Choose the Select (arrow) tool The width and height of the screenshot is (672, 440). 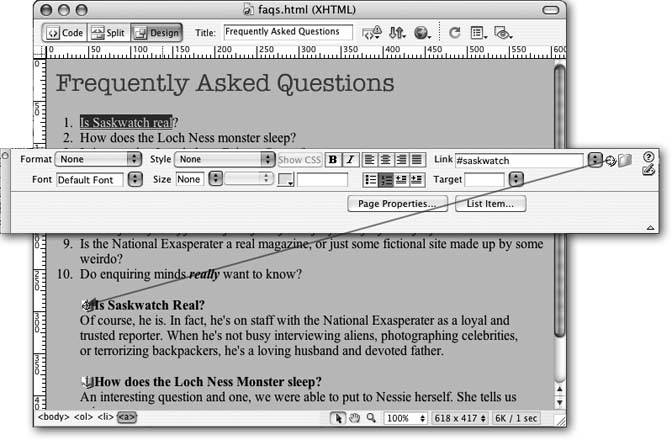click(338, 418)
